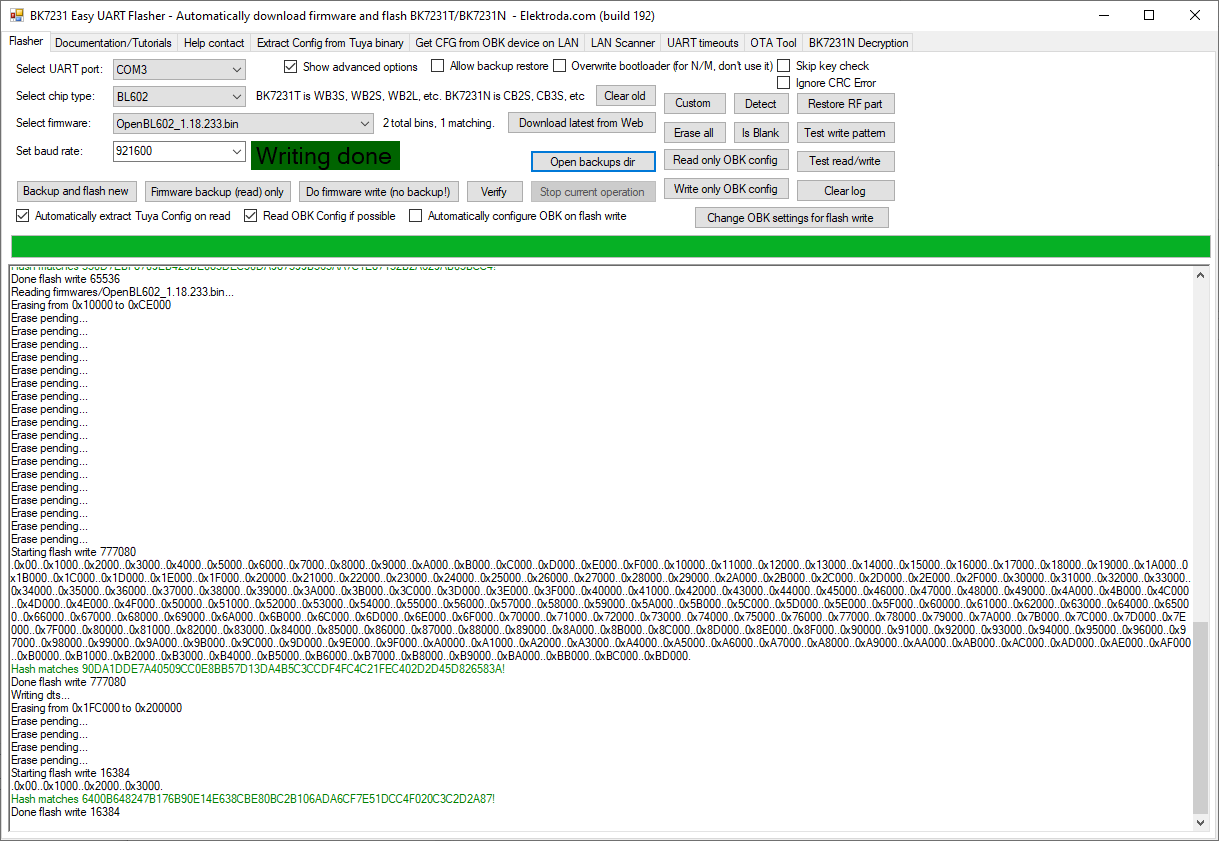Switch to the LAN Scanner tab

tap(623, 43)
